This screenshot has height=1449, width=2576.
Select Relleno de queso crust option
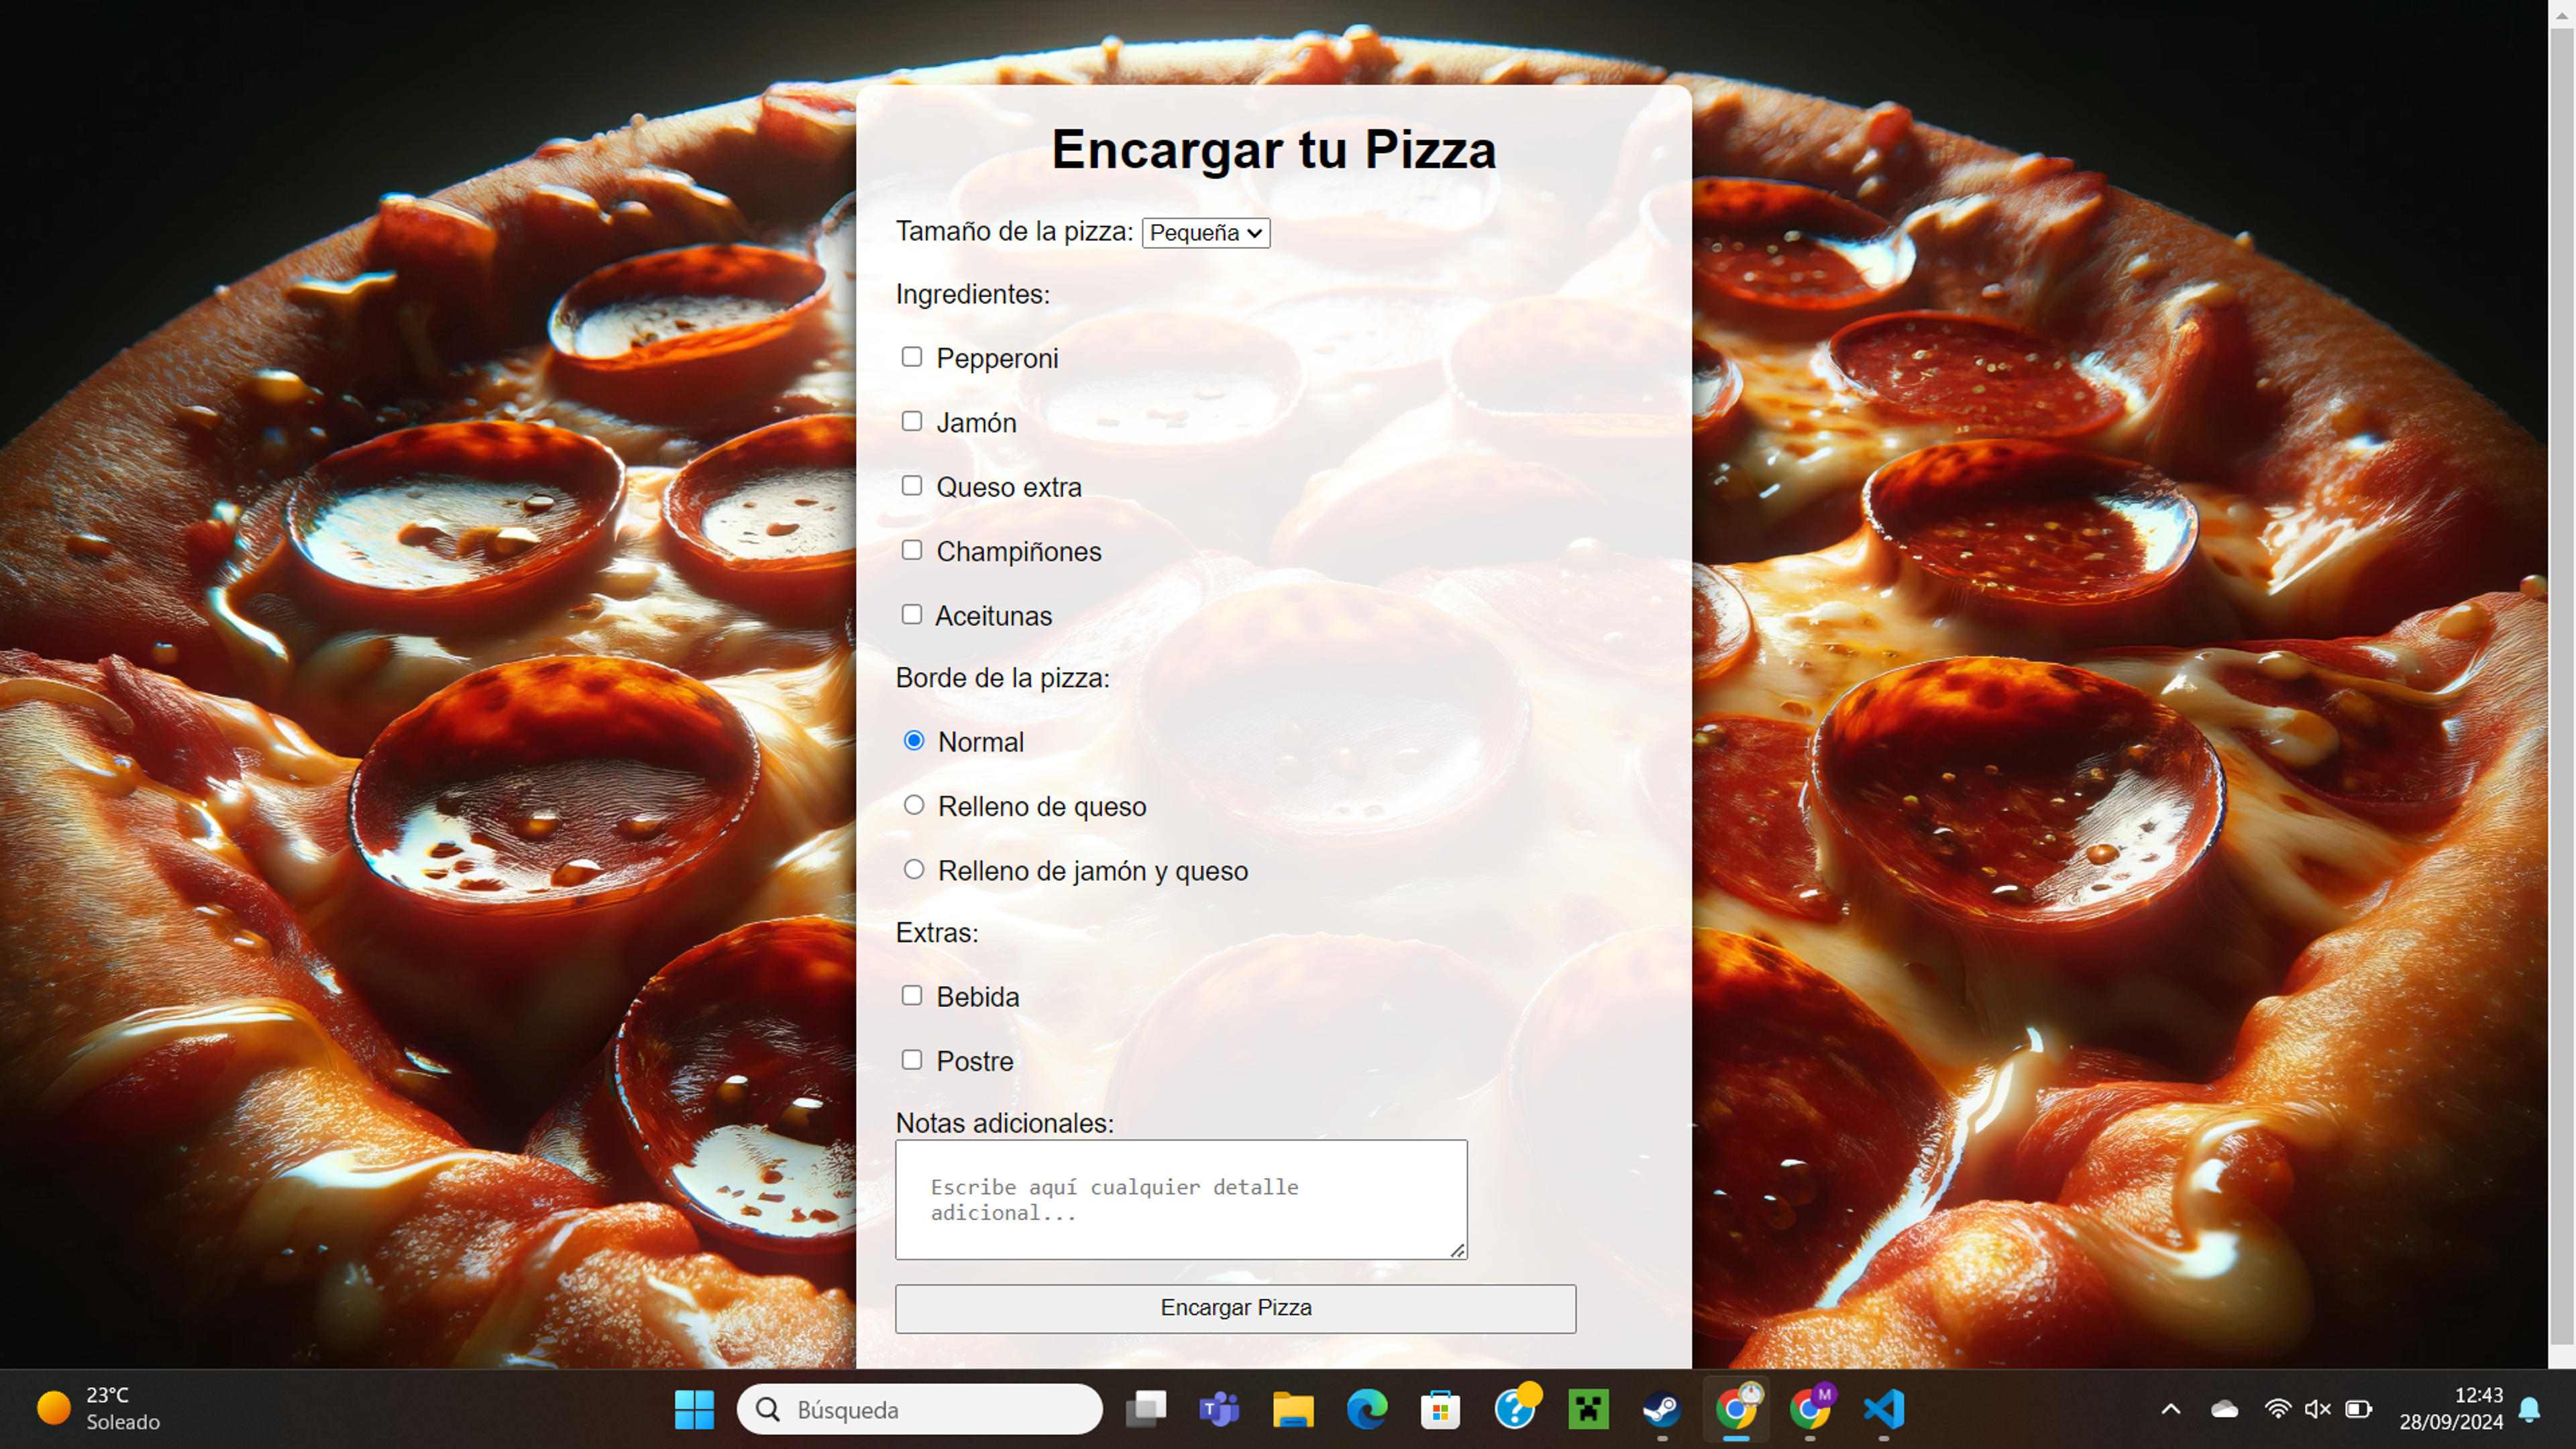[x=914, y=805]
